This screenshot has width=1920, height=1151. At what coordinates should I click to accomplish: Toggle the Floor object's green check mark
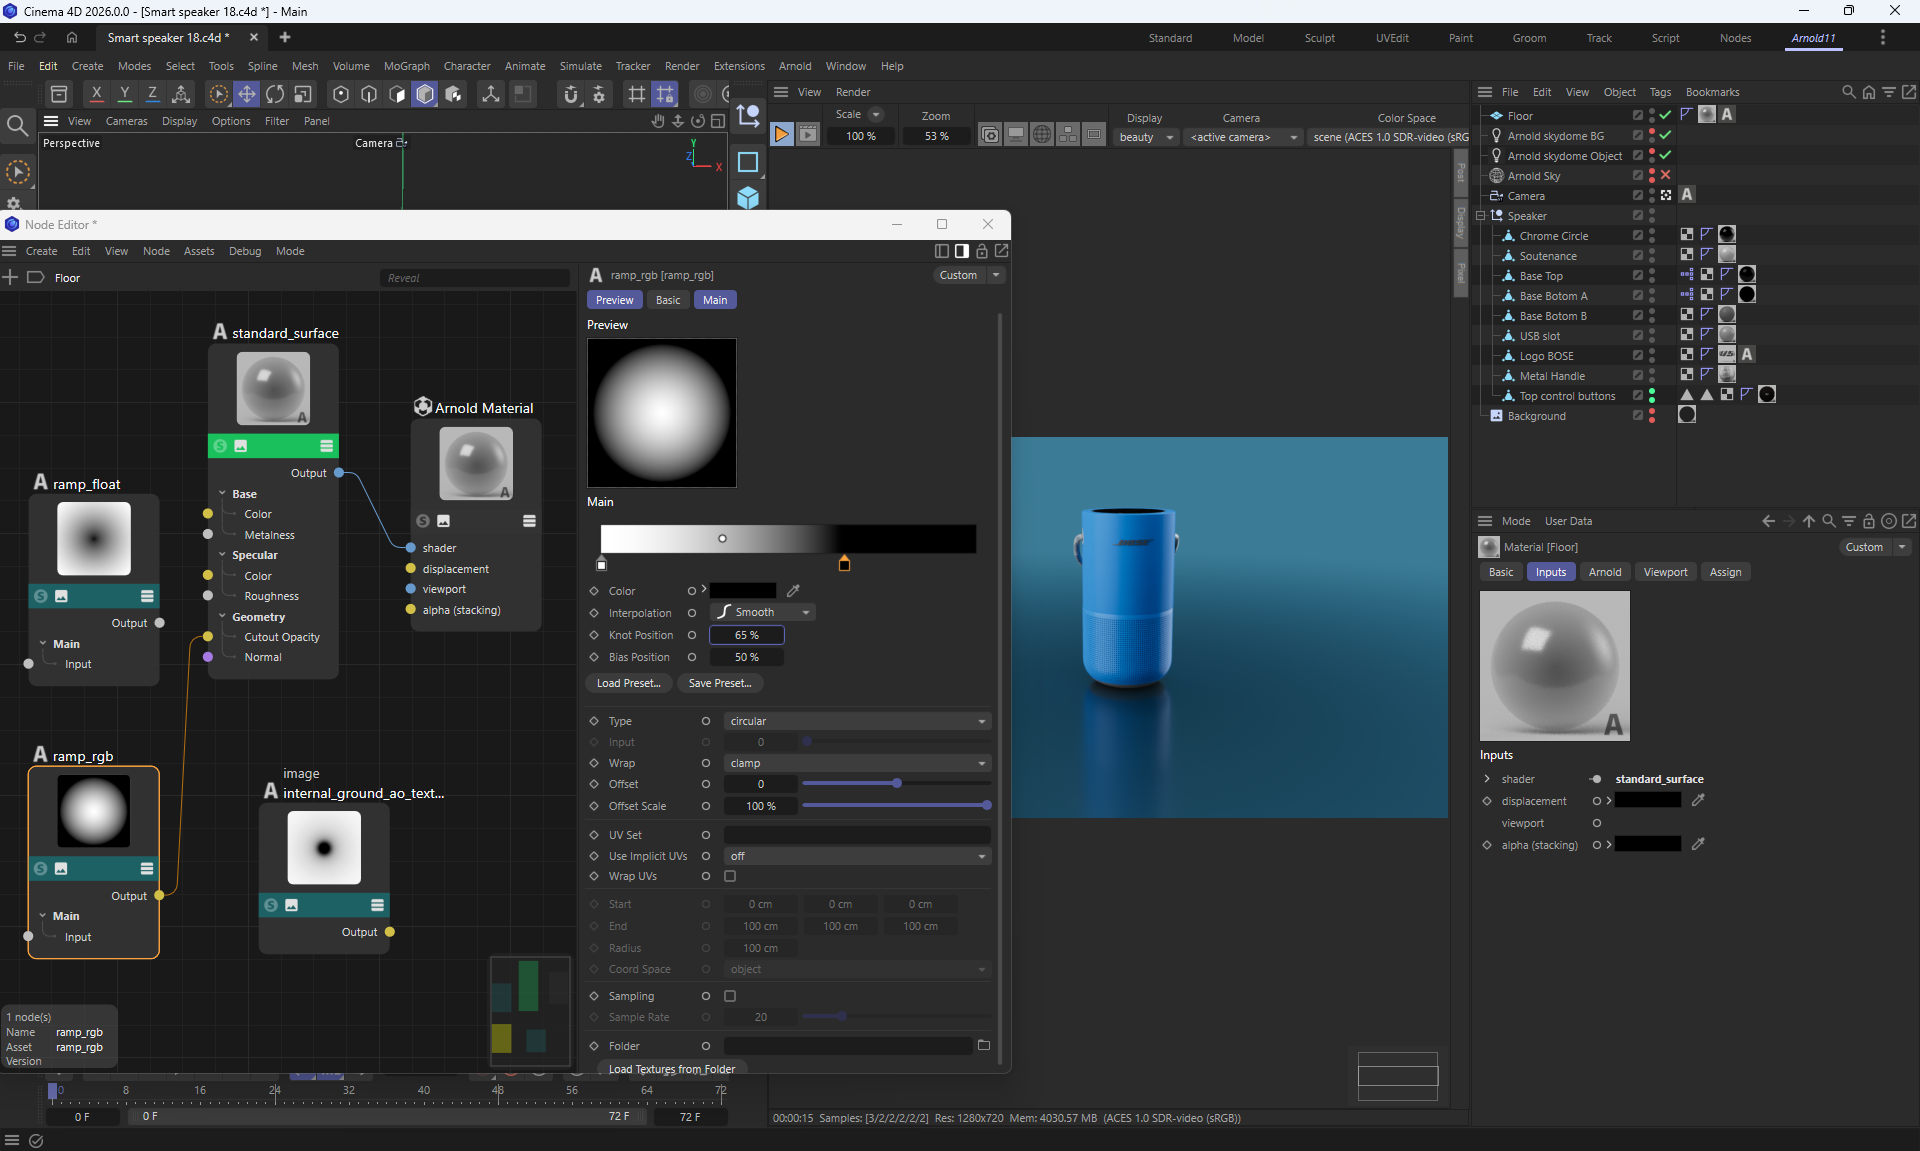click(x=1666, y=115)
